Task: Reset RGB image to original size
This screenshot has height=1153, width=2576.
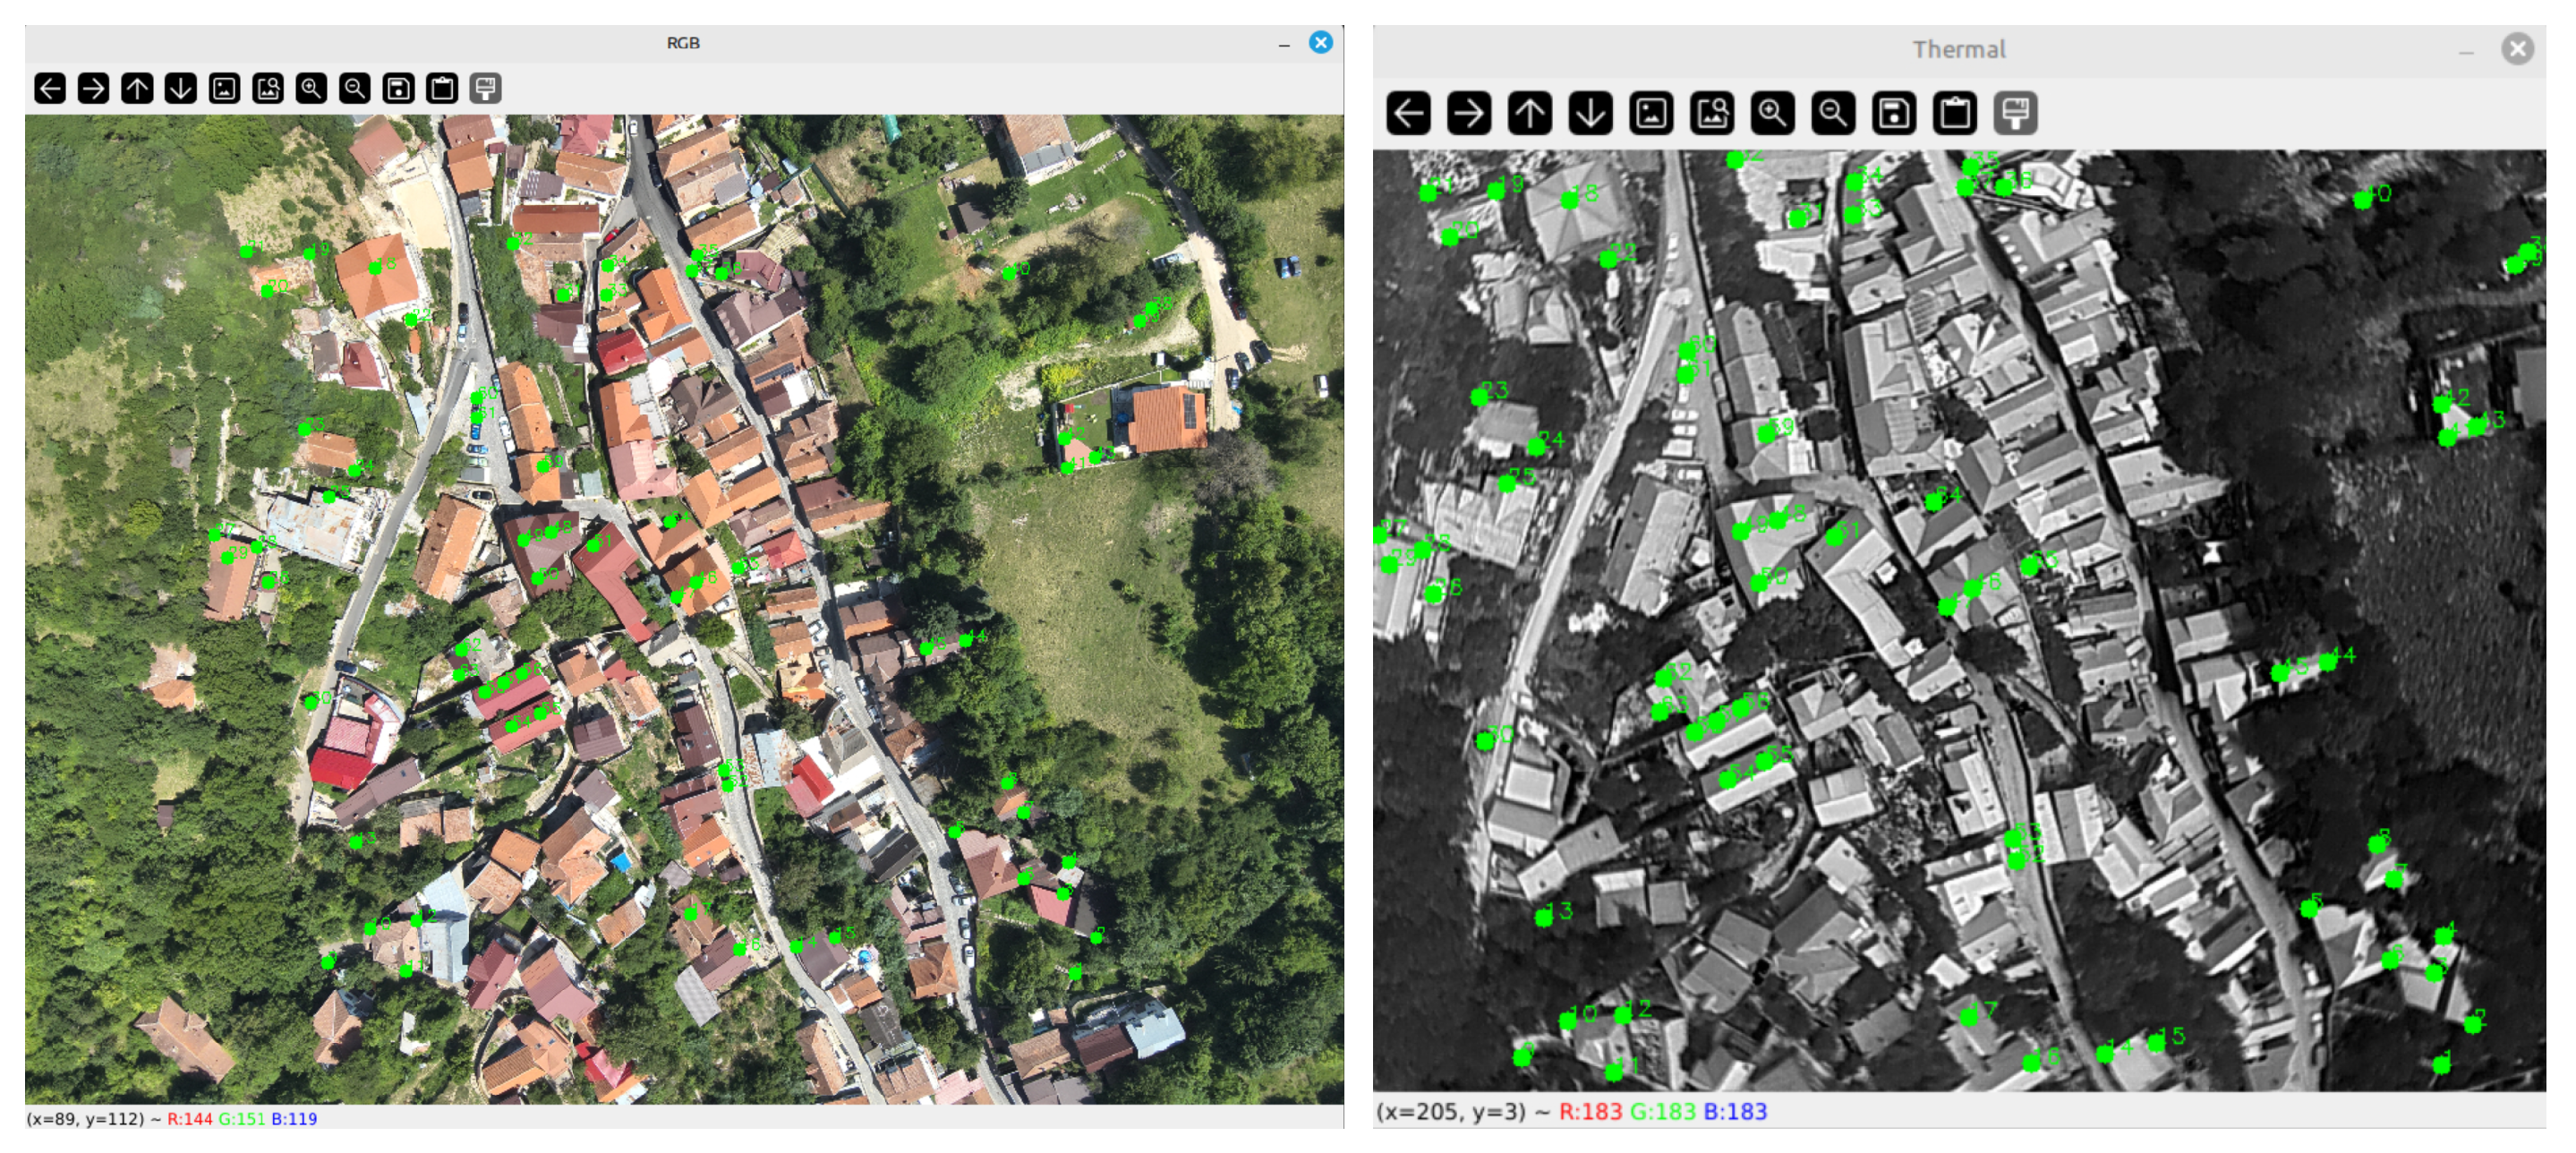Action: 224,89
